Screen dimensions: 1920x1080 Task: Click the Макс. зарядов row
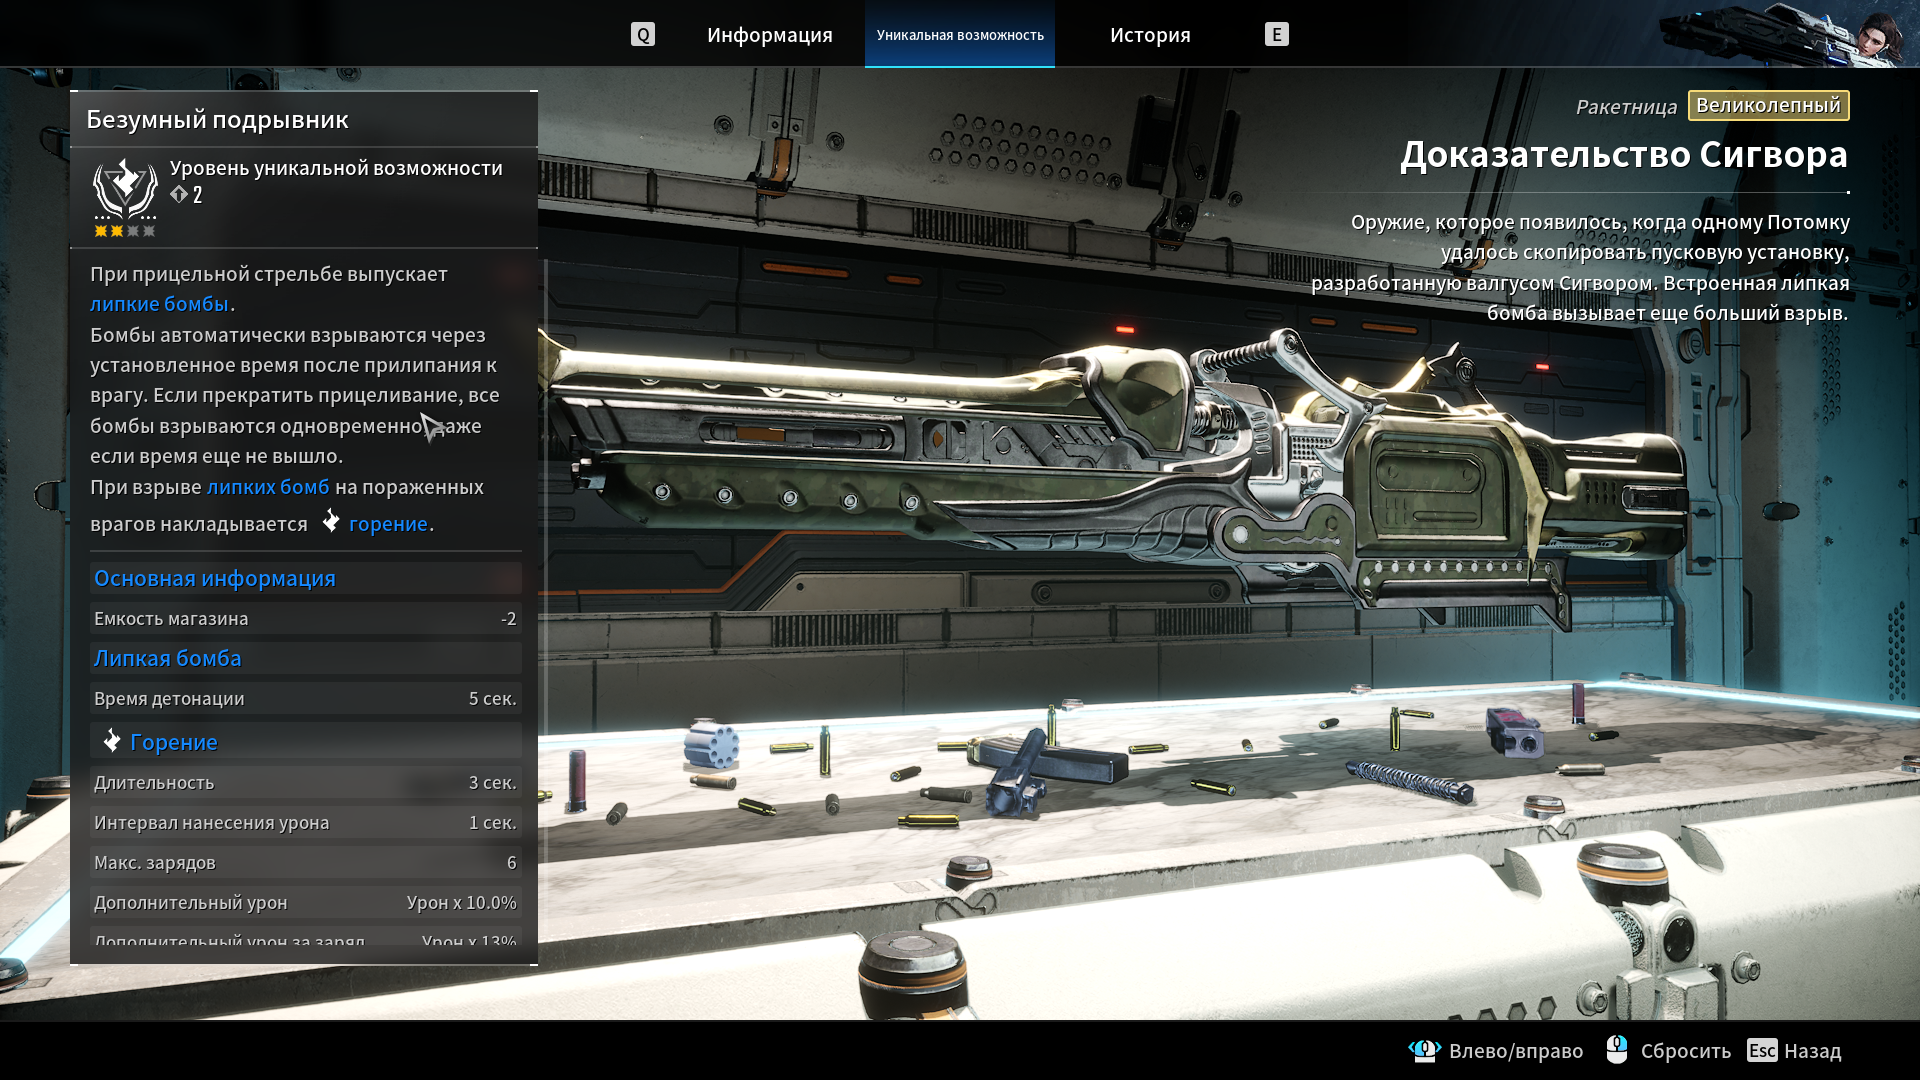[x=306, y=863]
